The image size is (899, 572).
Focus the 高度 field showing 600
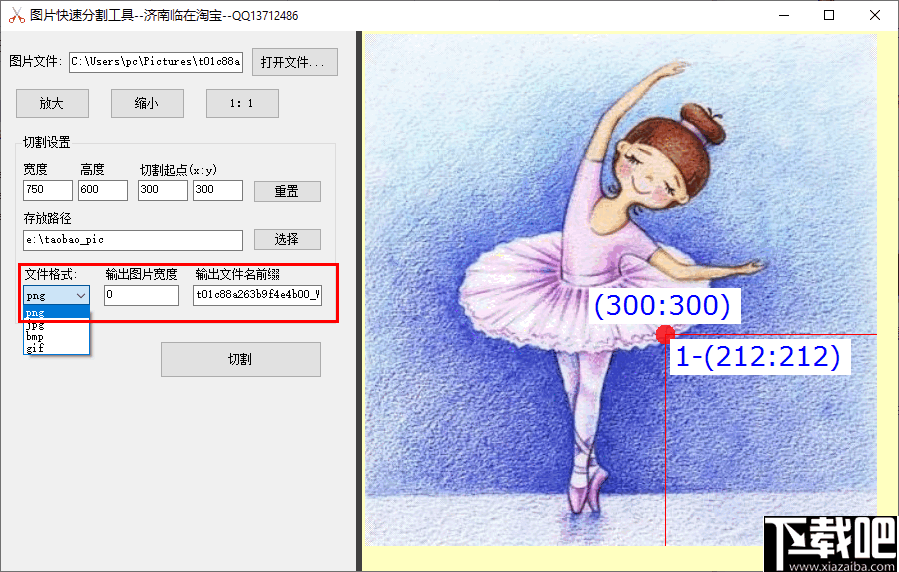pos(103,190)
